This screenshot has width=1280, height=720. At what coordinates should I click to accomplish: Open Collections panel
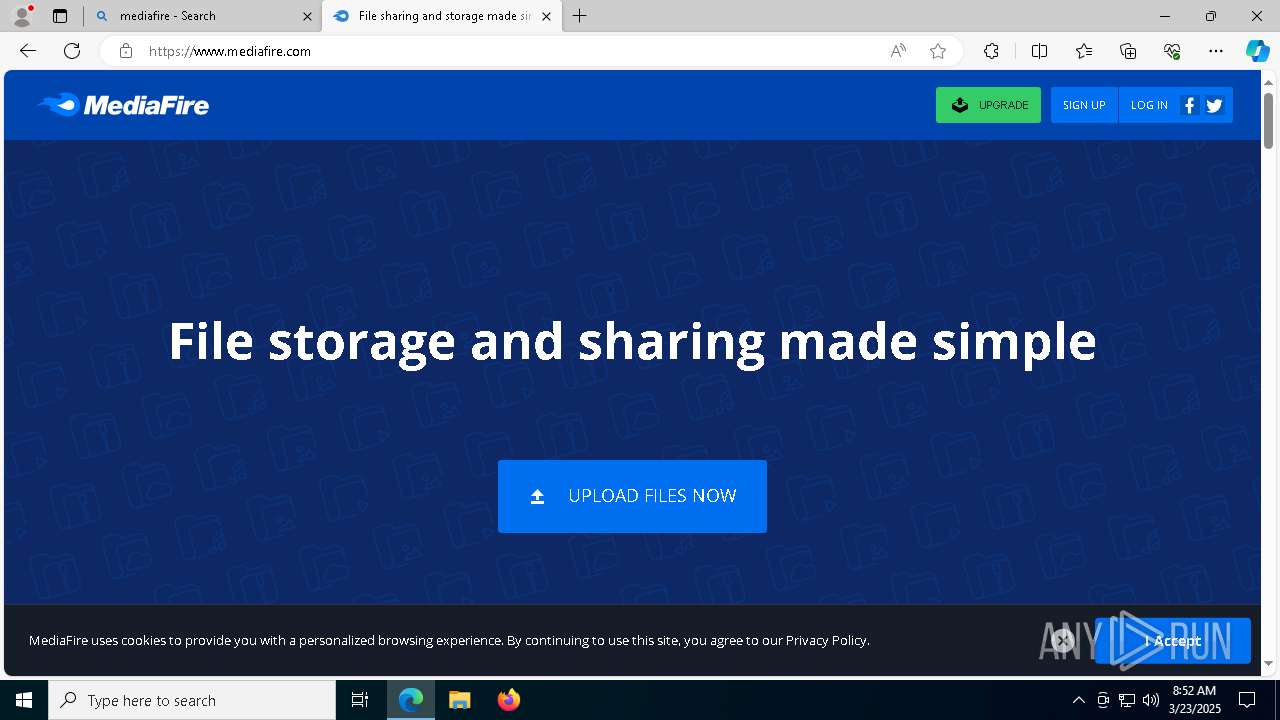(x=1128, y=51)
